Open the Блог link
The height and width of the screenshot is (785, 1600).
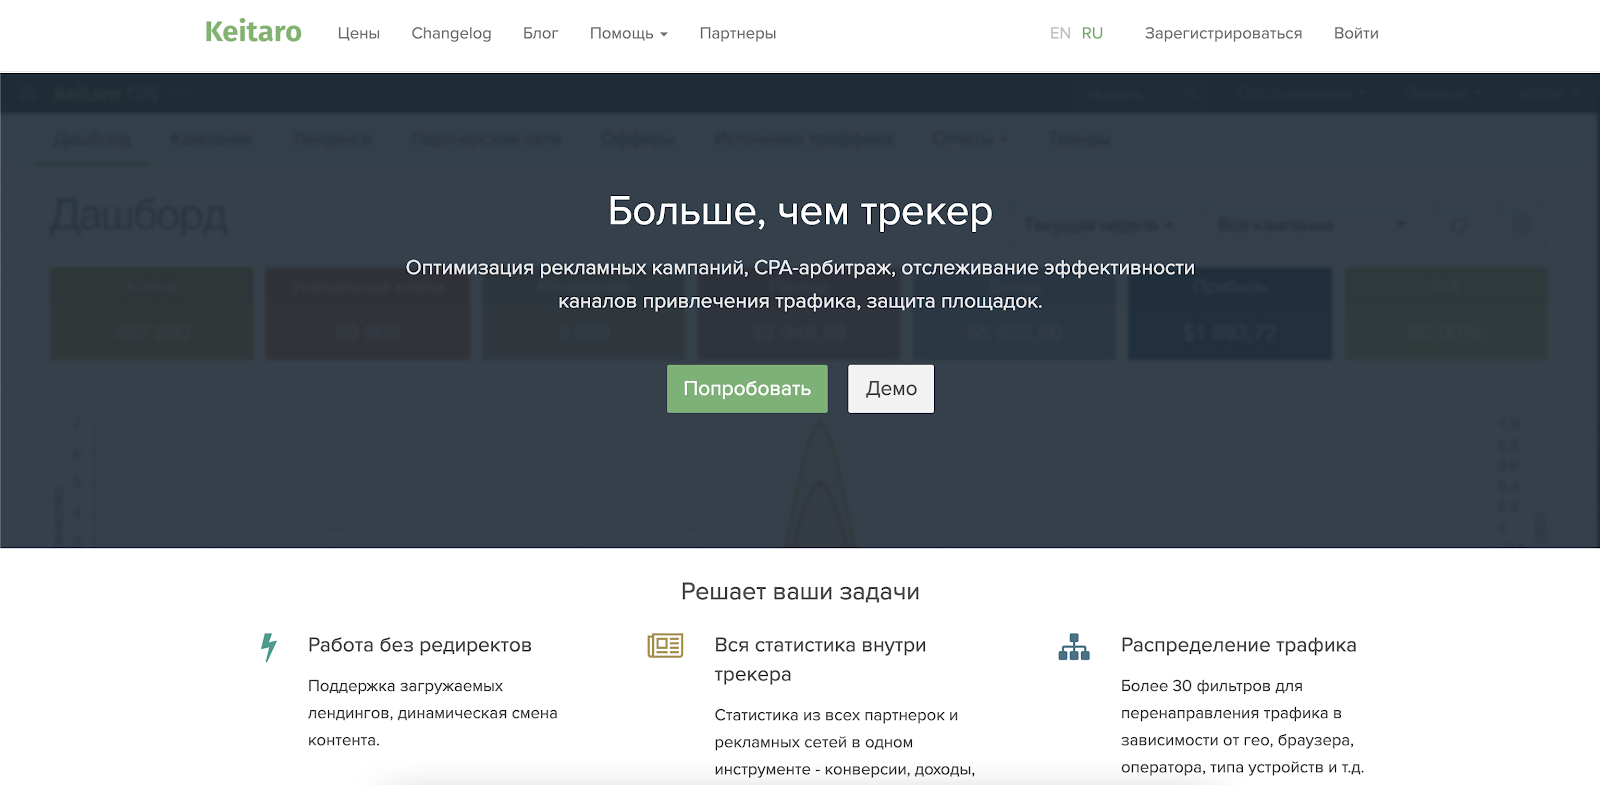tap(540, 33)
